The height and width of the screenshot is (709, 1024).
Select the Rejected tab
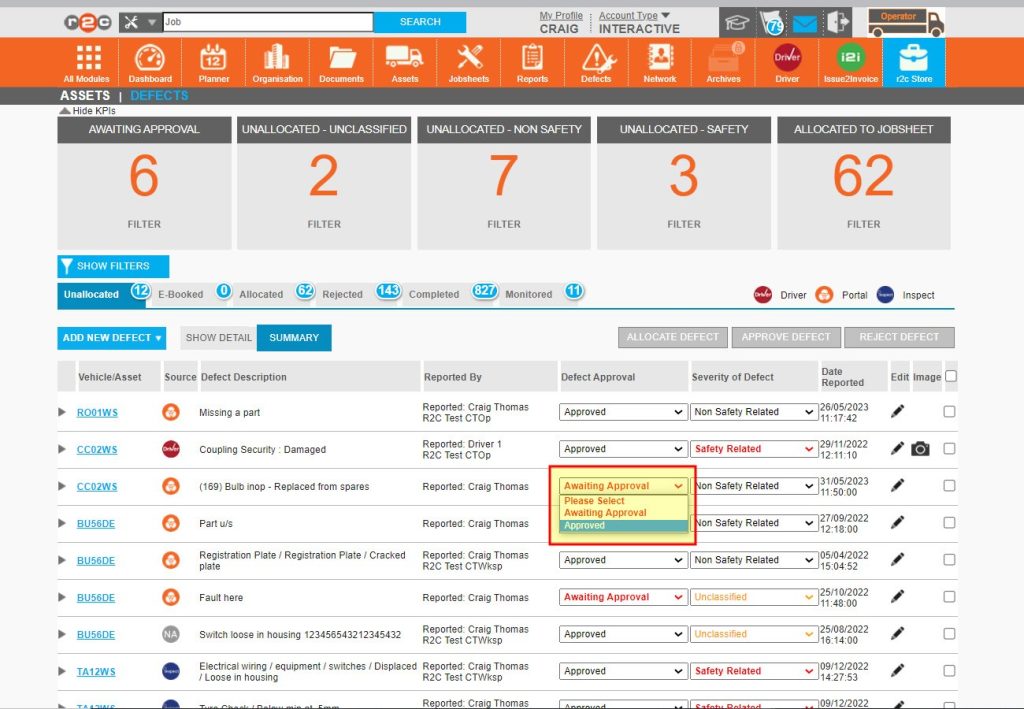343,294
